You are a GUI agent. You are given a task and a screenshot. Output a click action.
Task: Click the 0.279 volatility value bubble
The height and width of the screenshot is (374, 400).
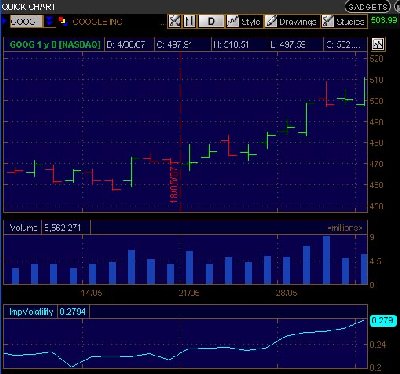coord(383,321)
